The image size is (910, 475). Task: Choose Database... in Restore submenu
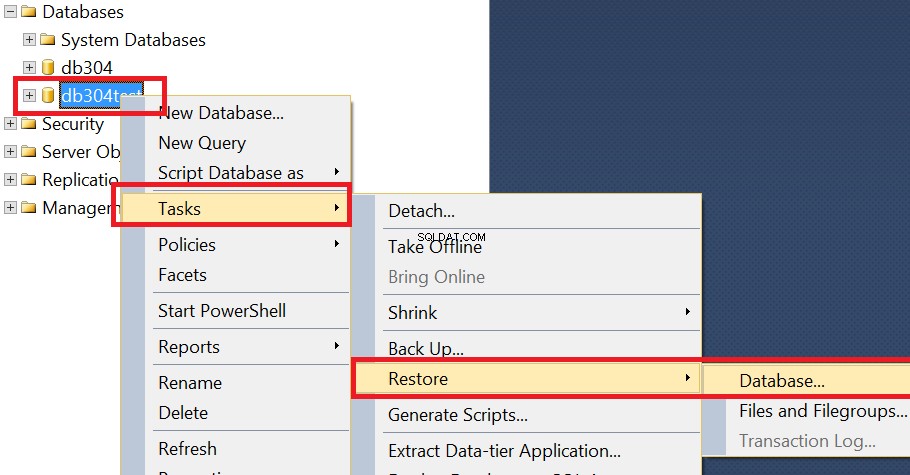pyautogui.click(x=807, y=381)
